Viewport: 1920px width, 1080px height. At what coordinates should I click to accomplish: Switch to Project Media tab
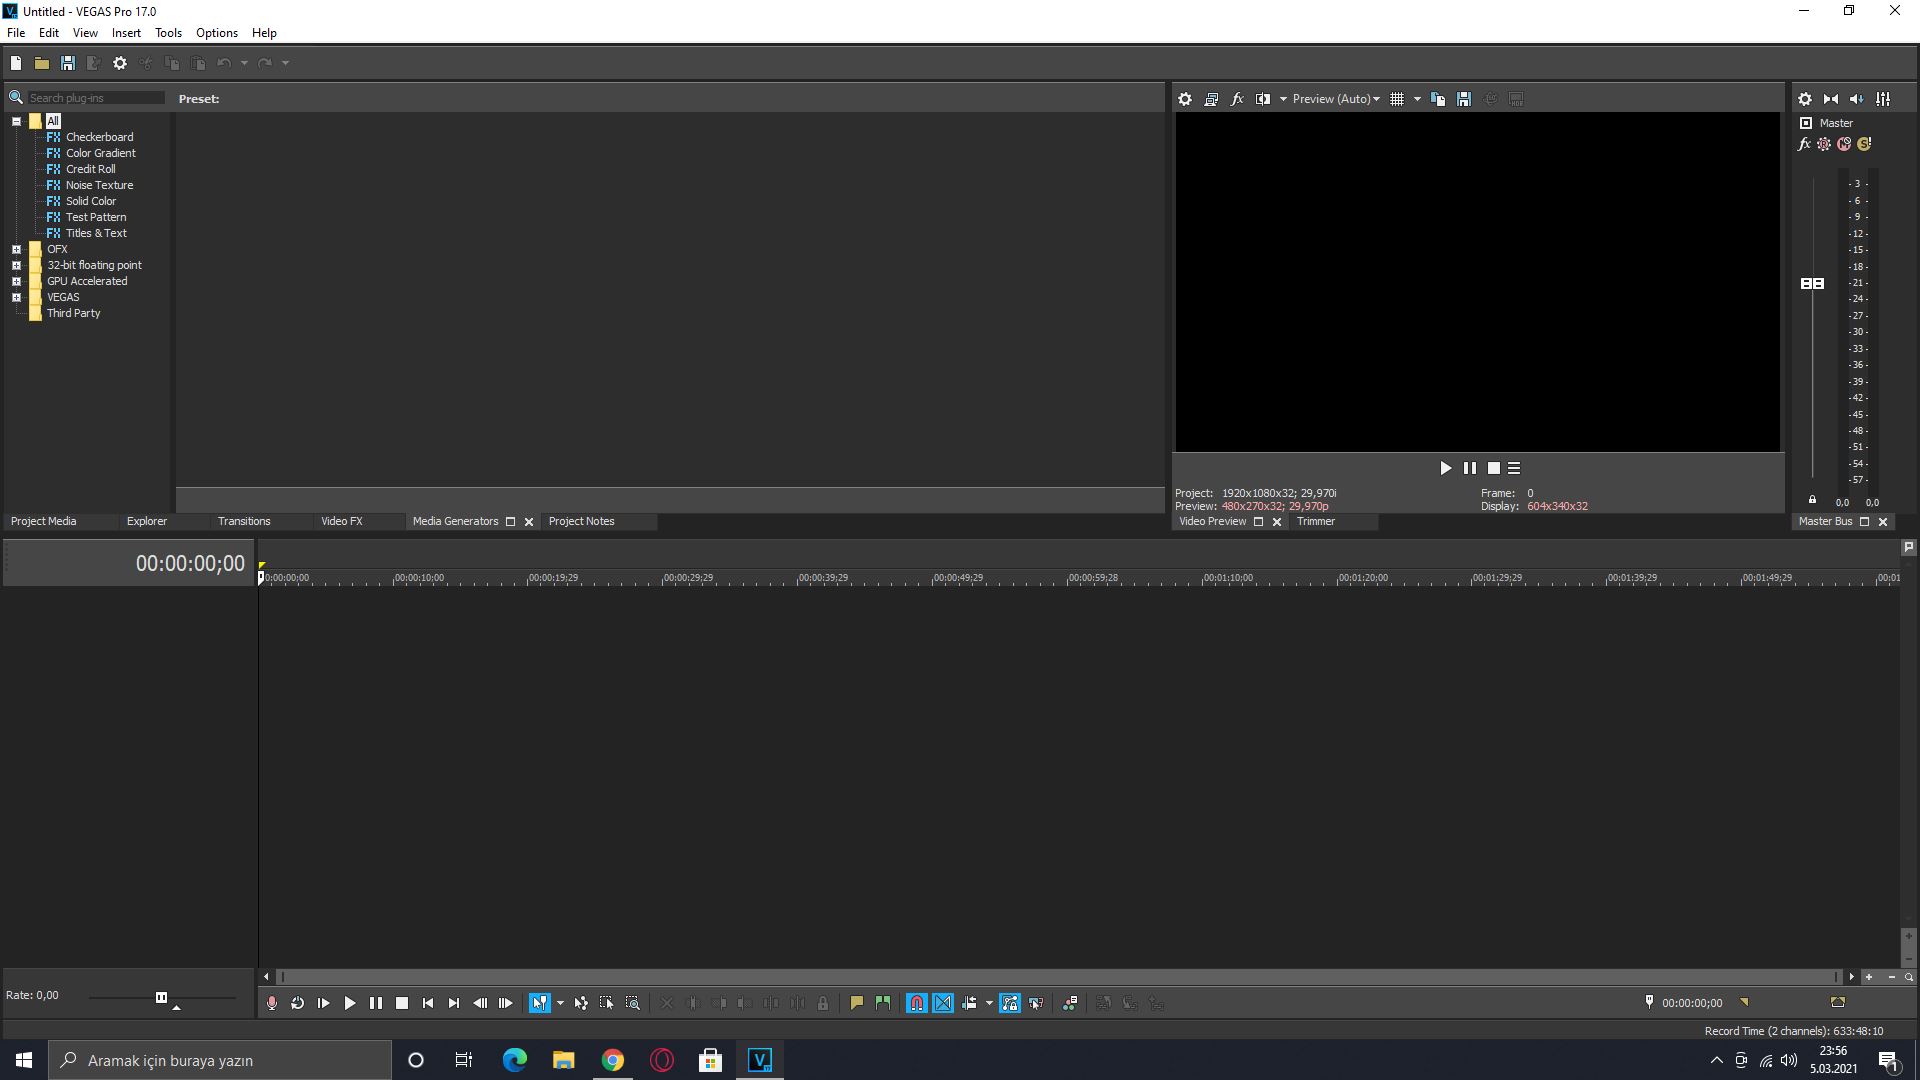44,521
